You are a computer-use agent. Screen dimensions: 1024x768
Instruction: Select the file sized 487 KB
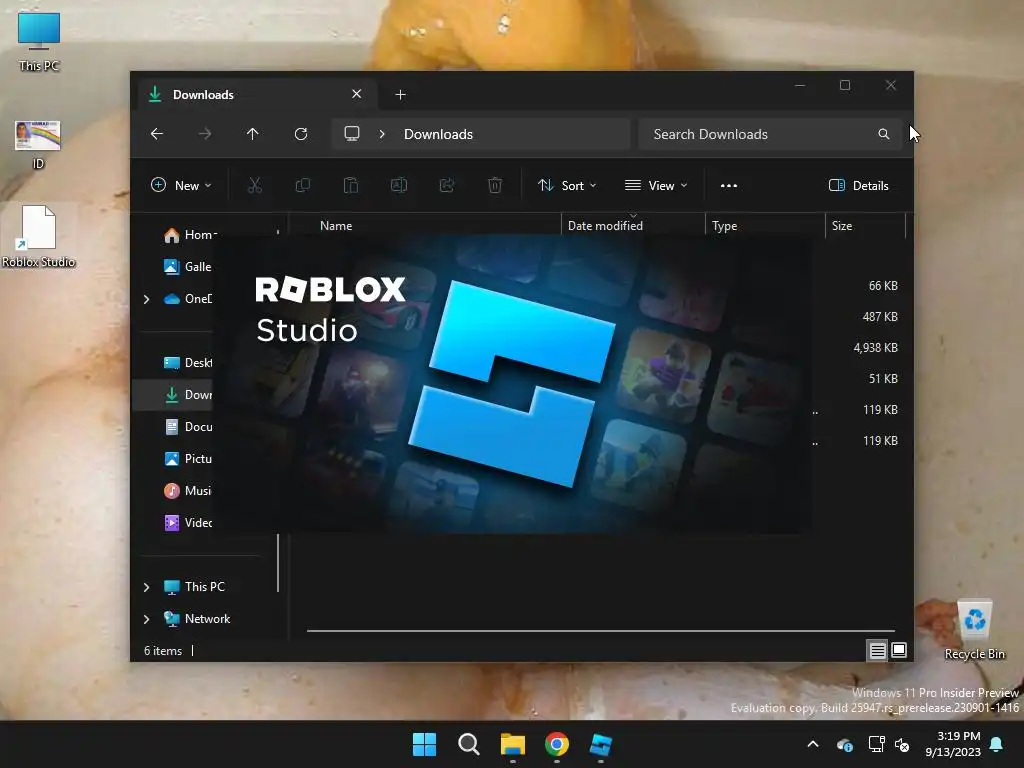click(880, 317)
